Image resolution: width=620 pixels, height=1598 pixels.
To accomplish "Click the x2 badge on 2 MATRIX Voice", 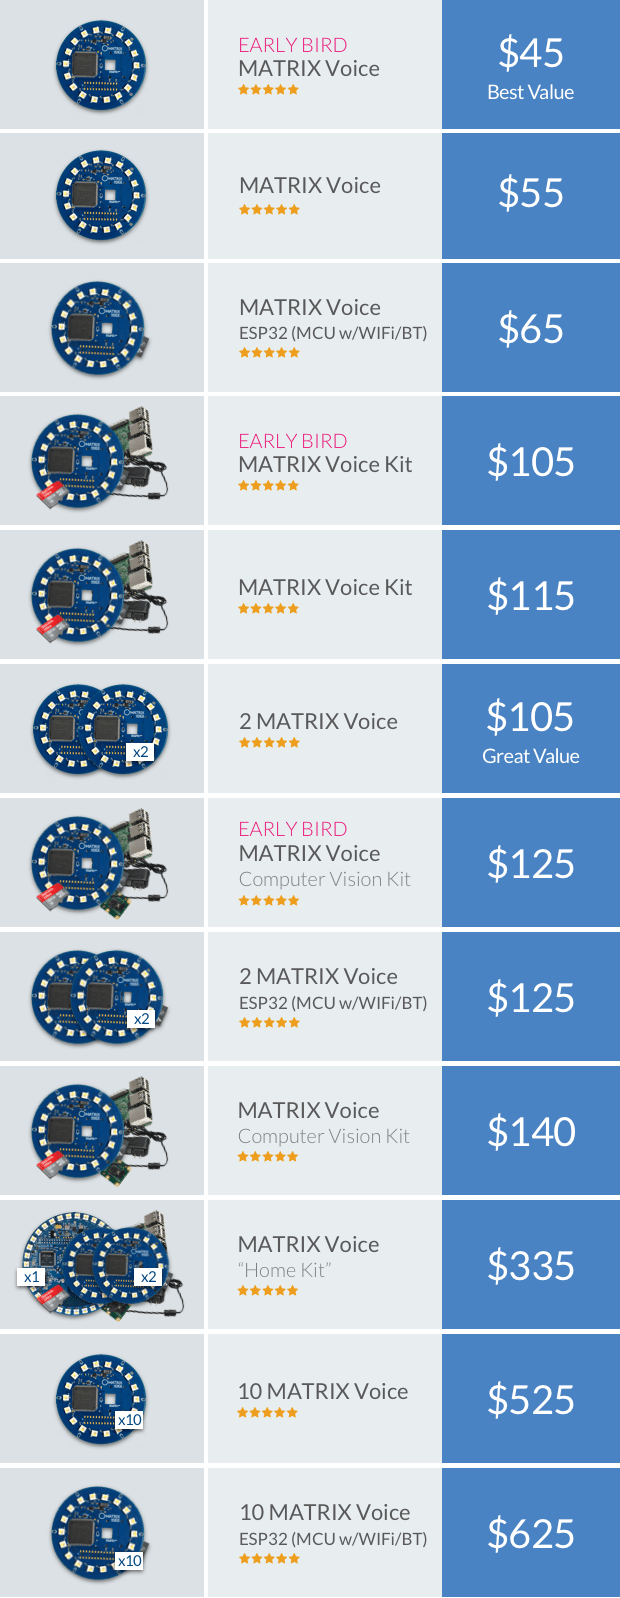I will click(x=141, y=752).
